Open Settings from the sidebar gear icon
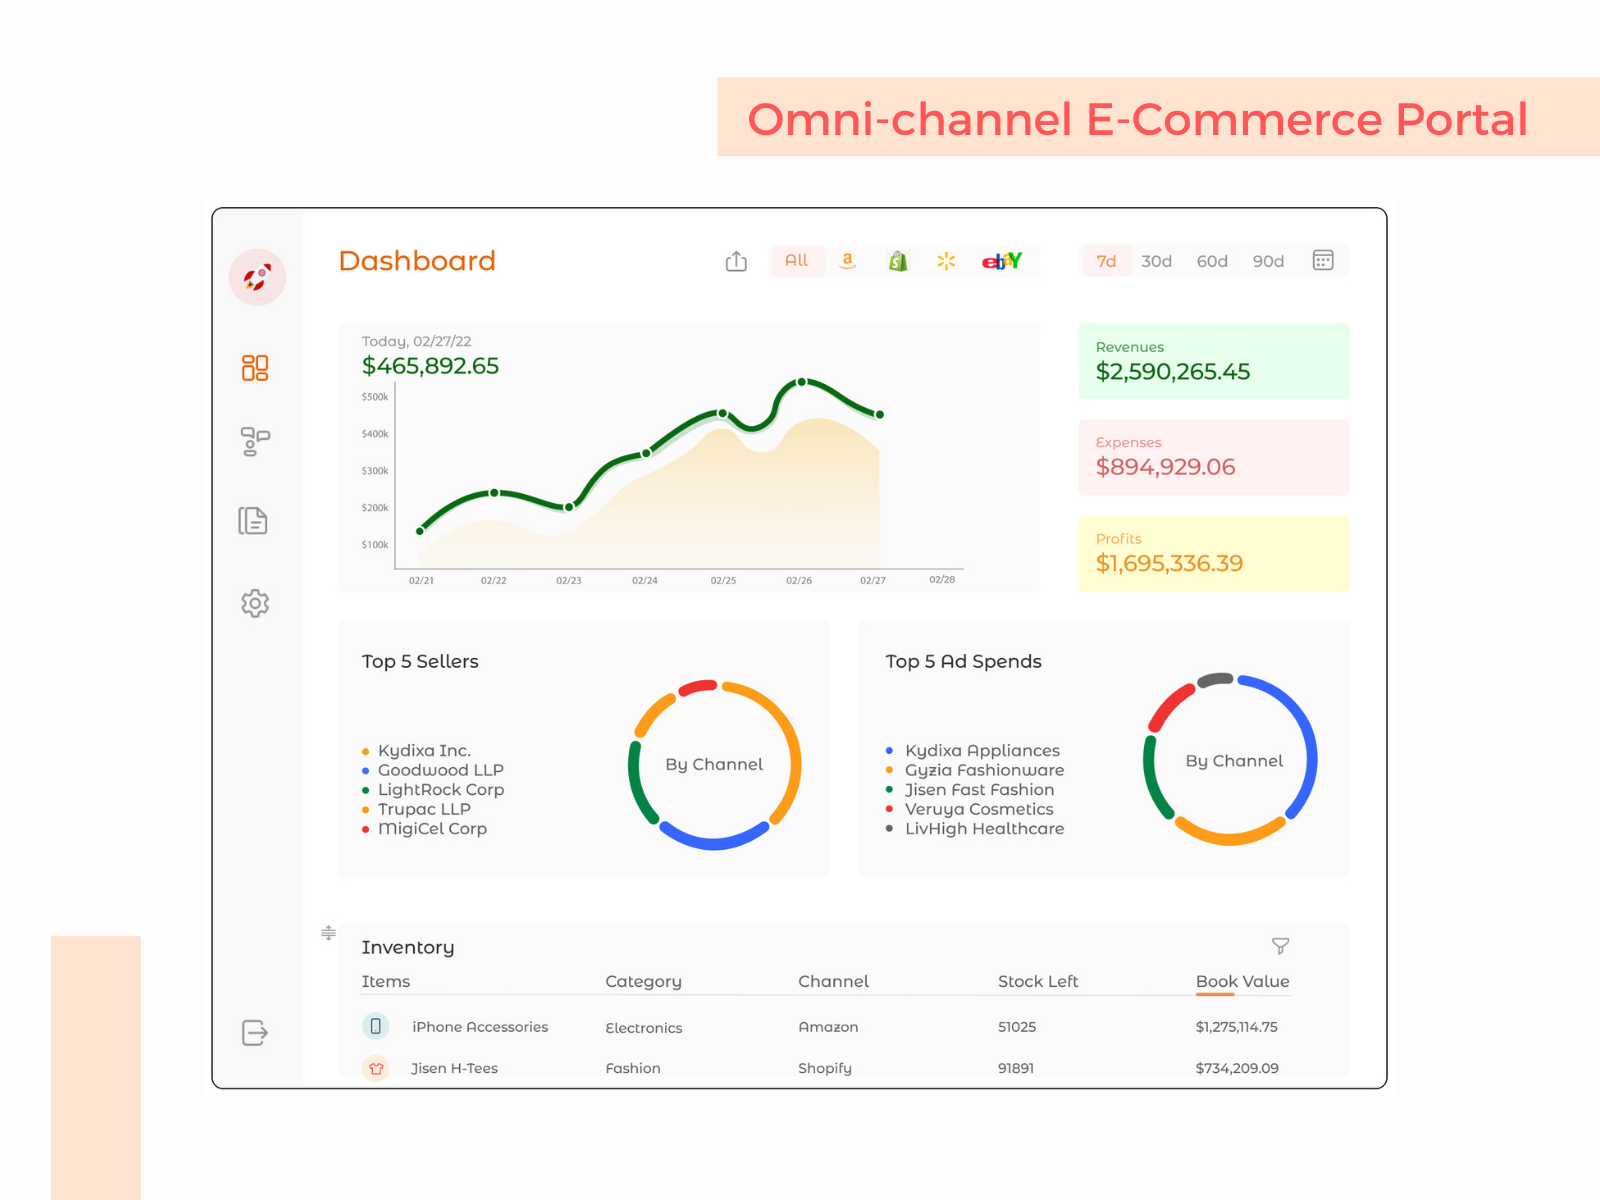Viewport: 1600px width, 1200px height. pos(255,603)
